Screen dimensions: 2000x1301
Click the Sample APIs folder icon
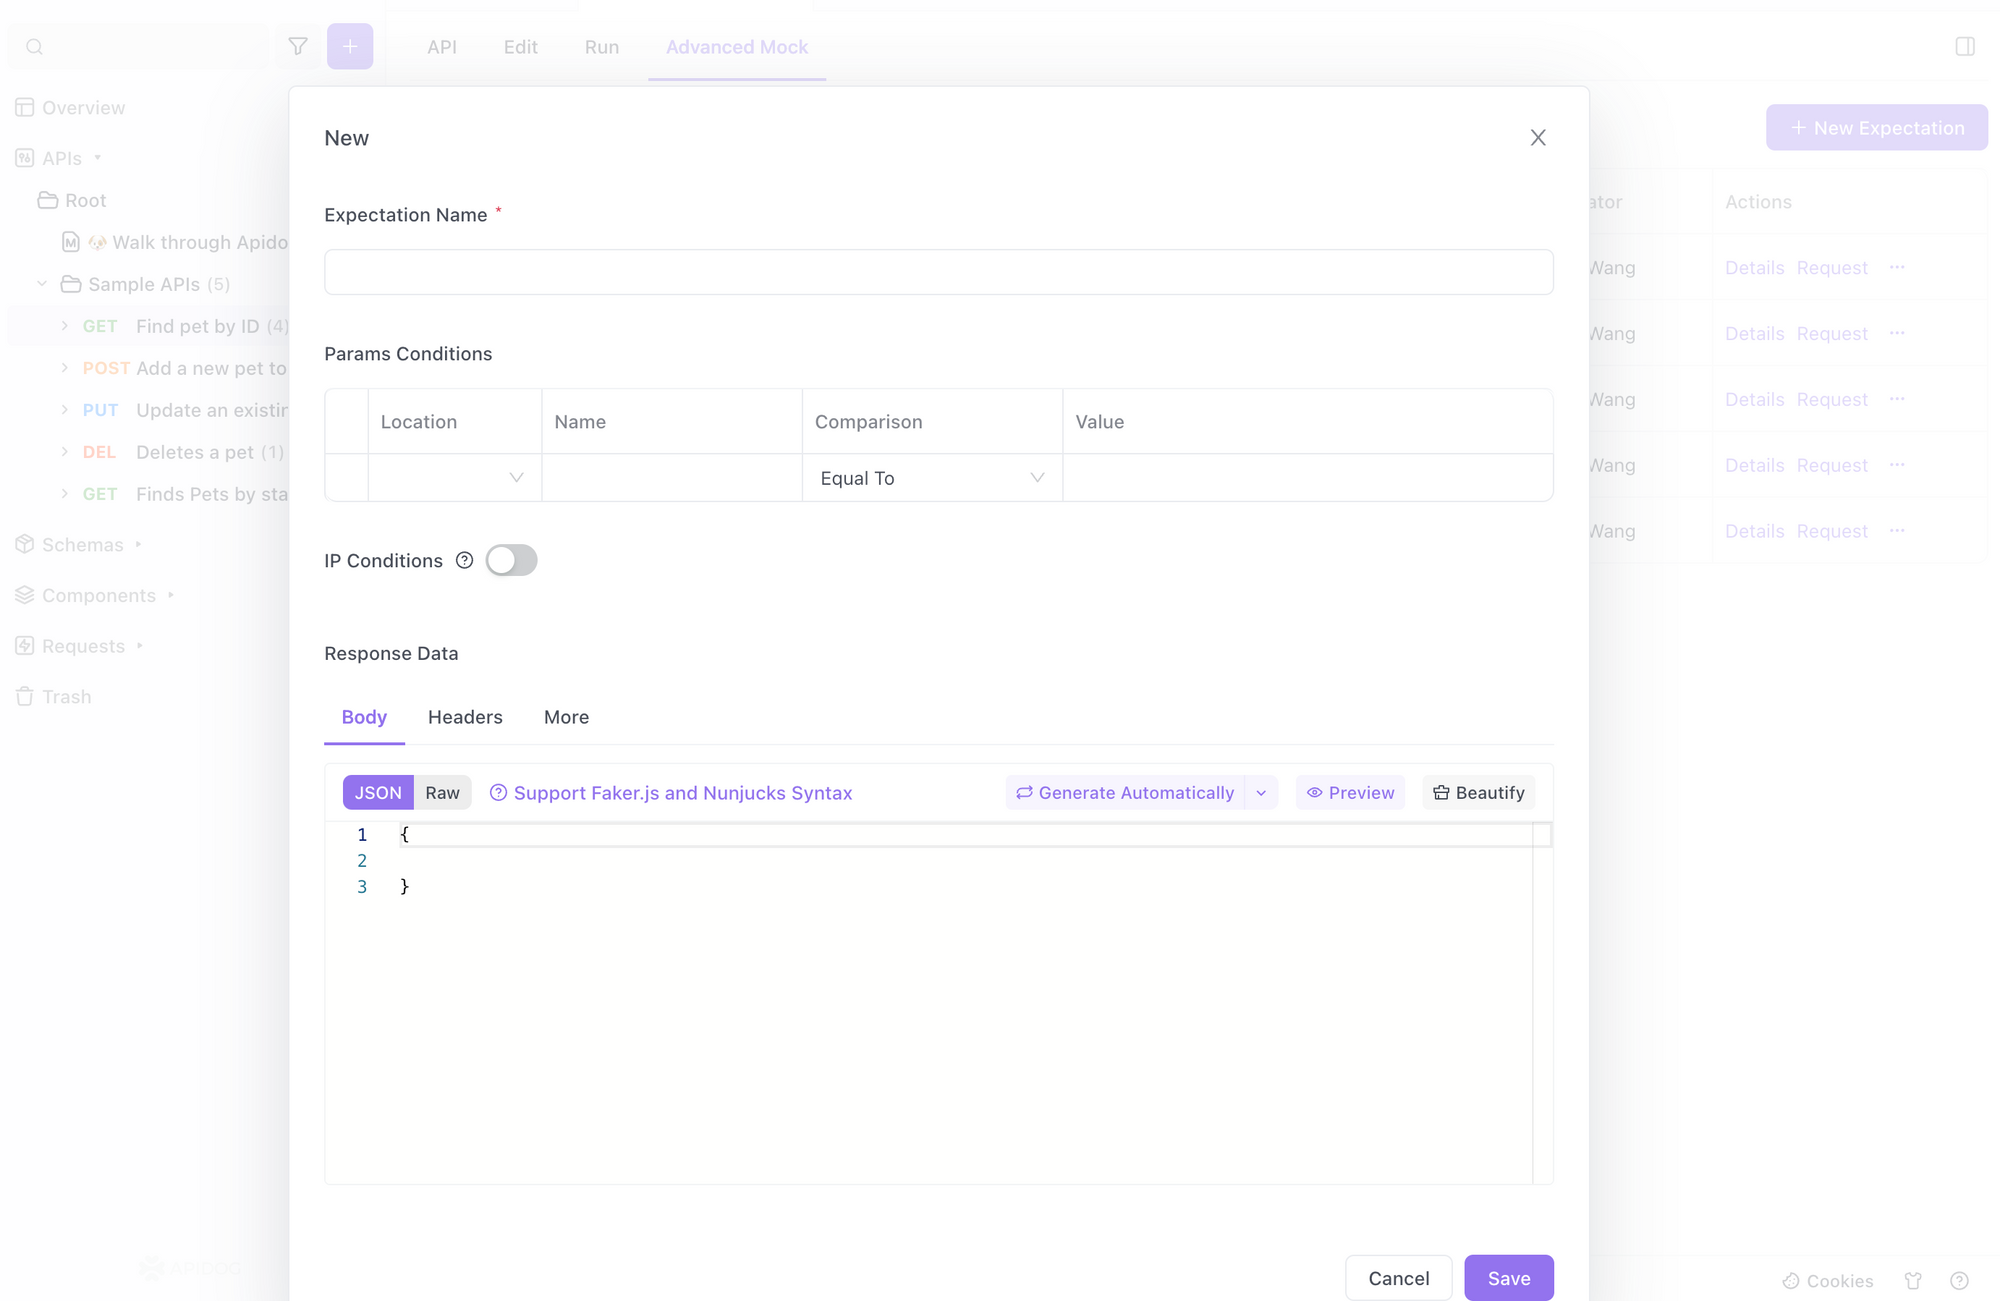tap(71, 284)
